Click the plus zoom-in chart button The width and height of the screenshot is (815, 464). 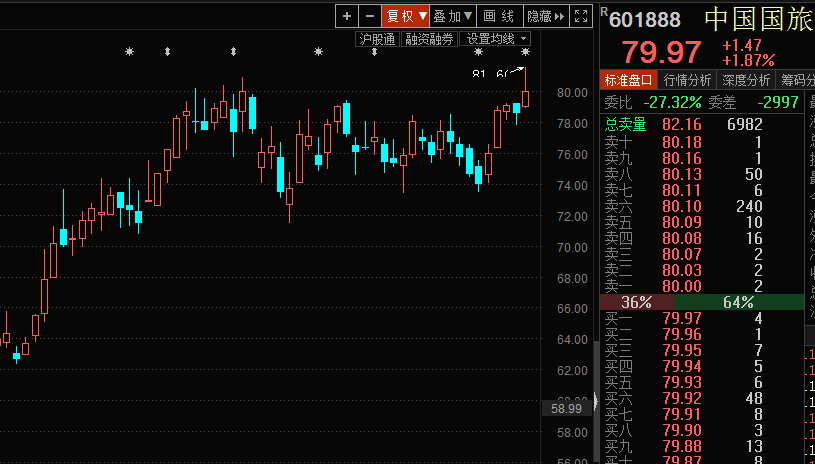(346, 16)
